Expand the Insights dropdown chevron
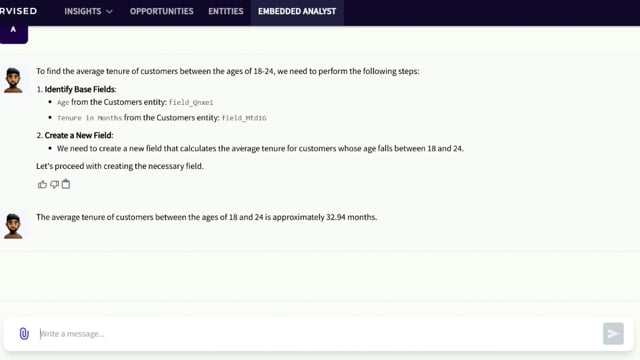 [109, 12]
